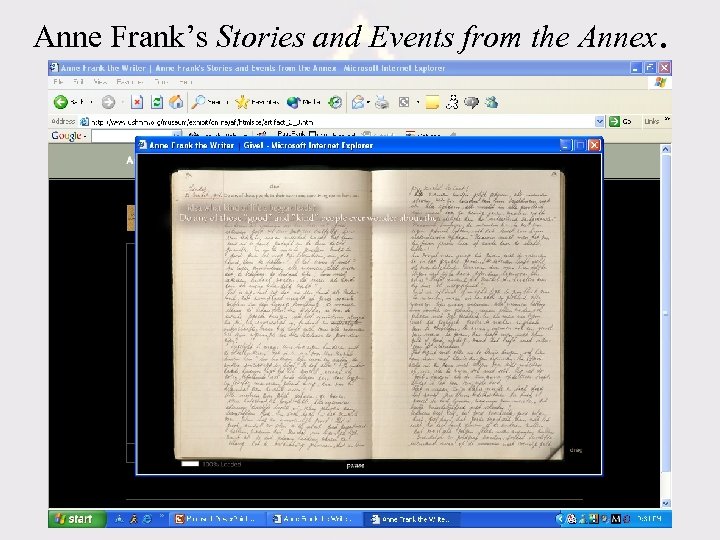Image resolution: width=720 pixels, height=540 pixels.
Task: Click the vertical scrollbar up arrow
Action: (x=665, y=149)
